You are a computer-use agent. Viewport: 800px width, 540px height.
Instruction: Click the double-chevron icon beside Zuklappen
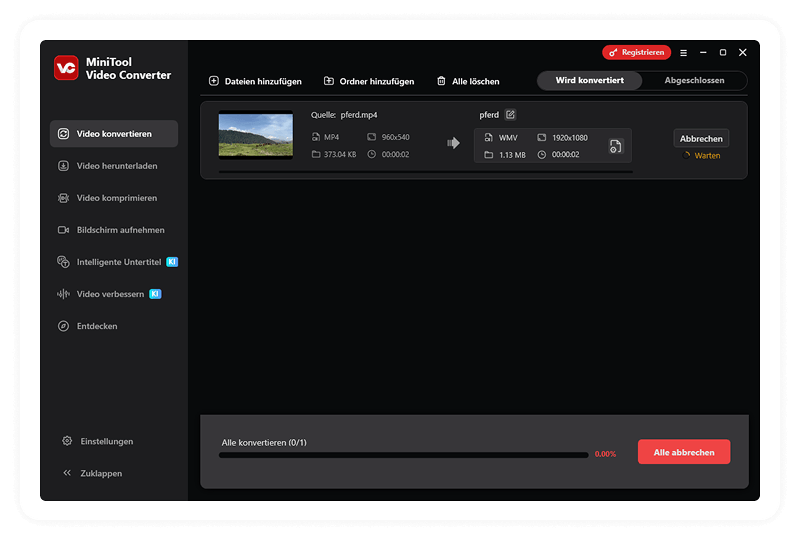67,473
